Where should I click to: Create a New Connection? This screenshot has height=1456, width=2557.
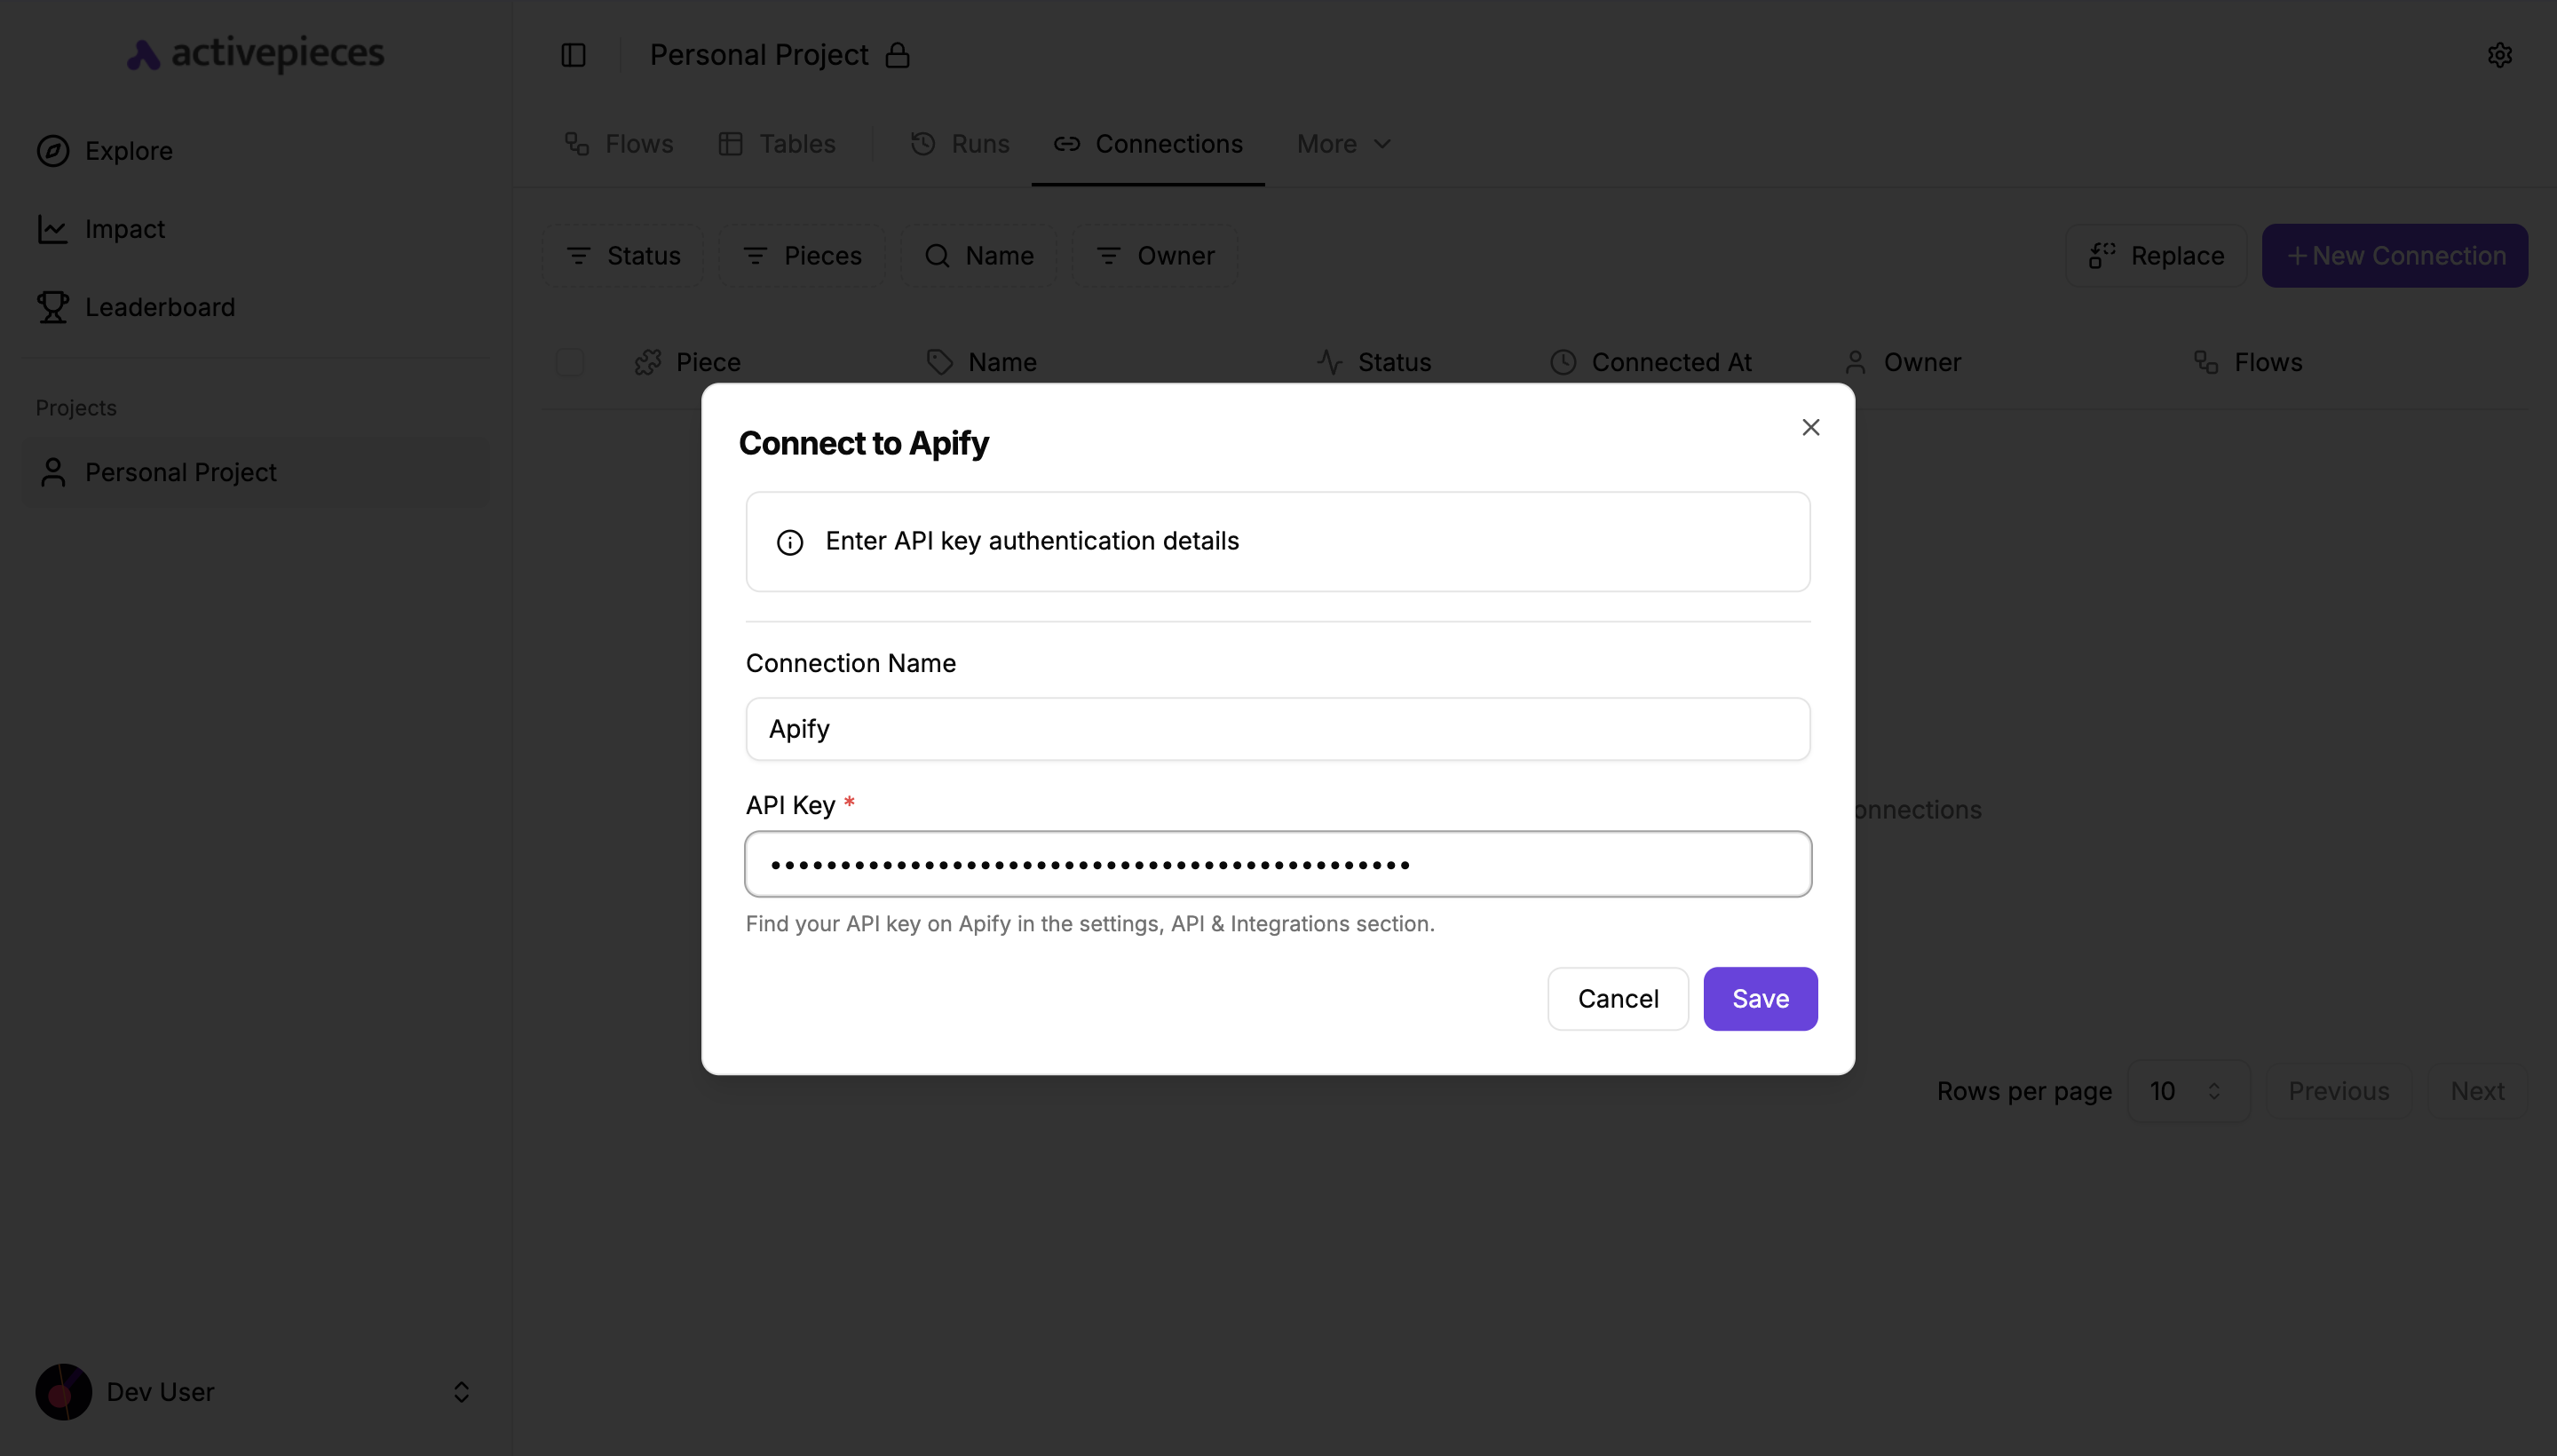click(2394, 255)
